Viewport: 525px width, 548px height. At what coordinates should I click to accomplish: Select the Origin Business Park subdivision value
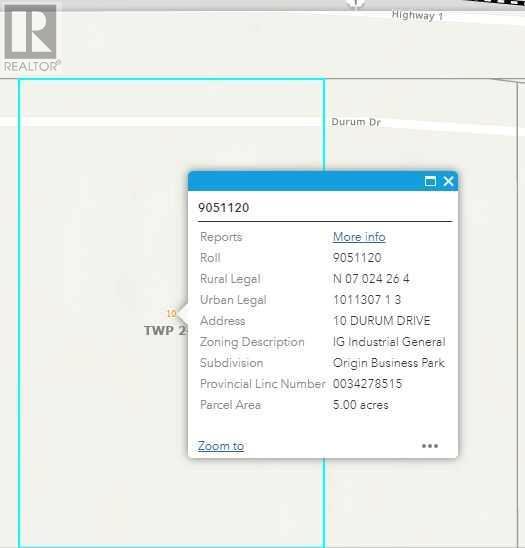(389, 363)
